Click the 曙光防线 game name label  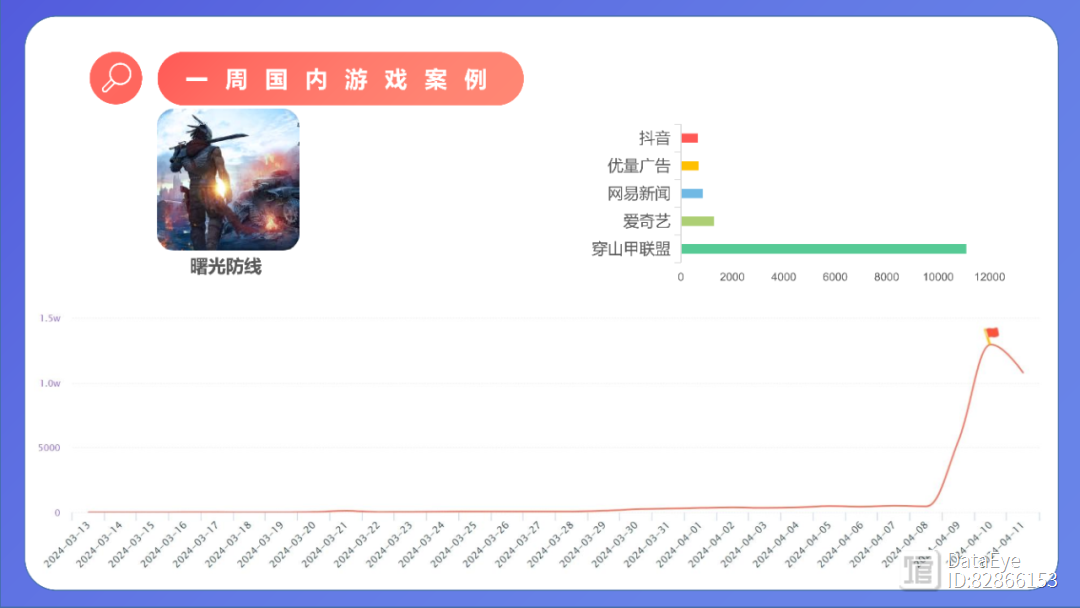tap(226, 267)
